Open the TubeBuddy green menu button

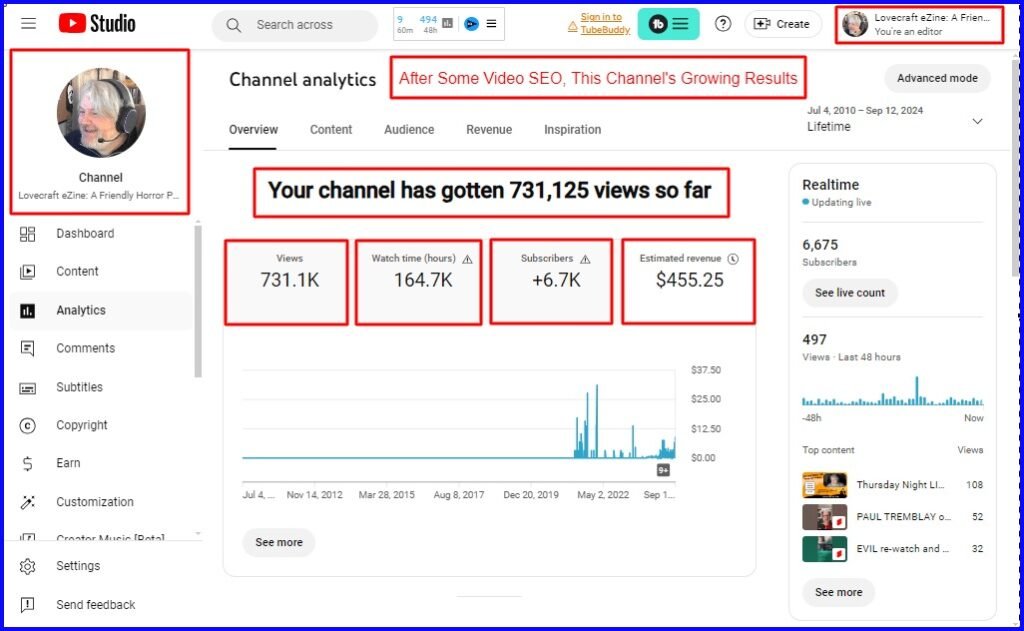[668, 24]
